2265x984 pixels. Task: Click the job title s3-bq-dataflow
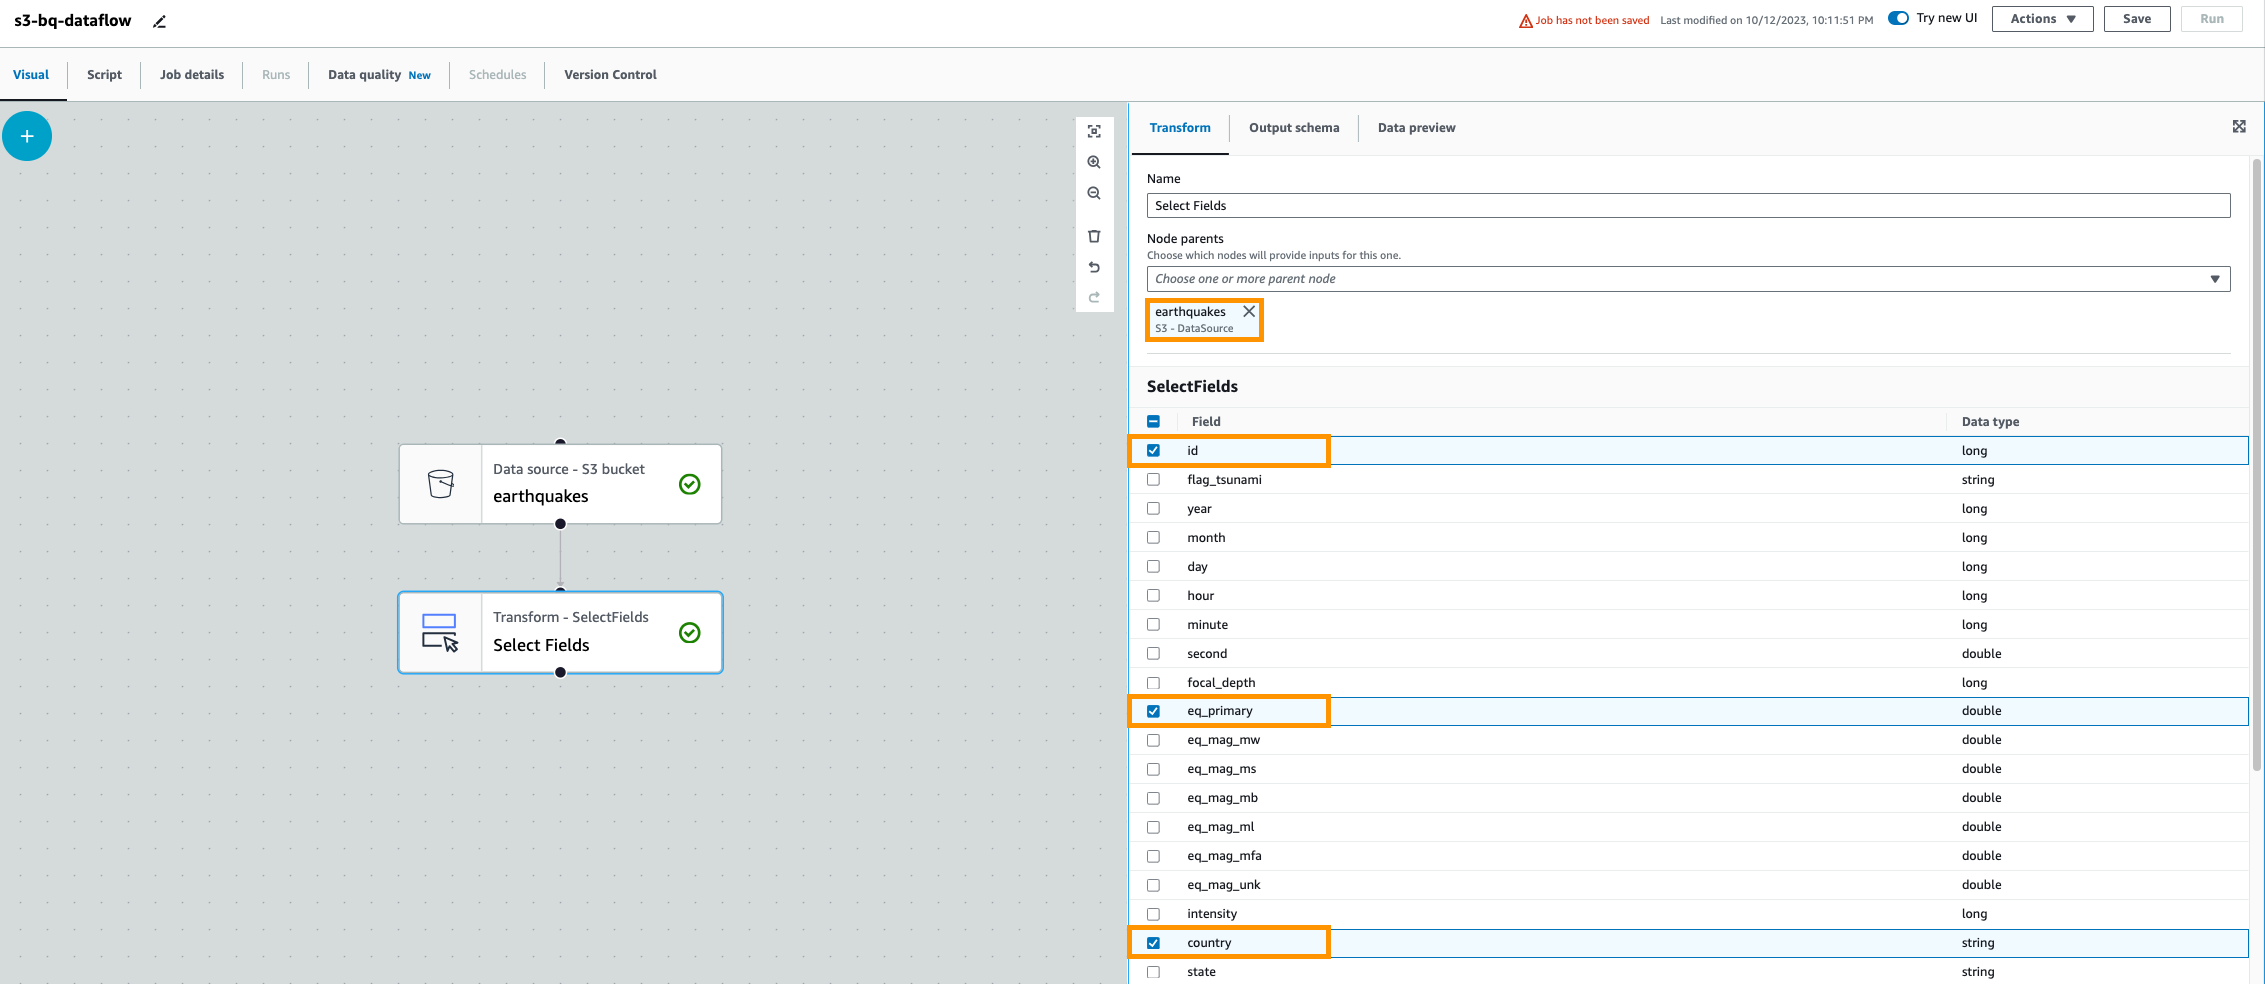72,20
